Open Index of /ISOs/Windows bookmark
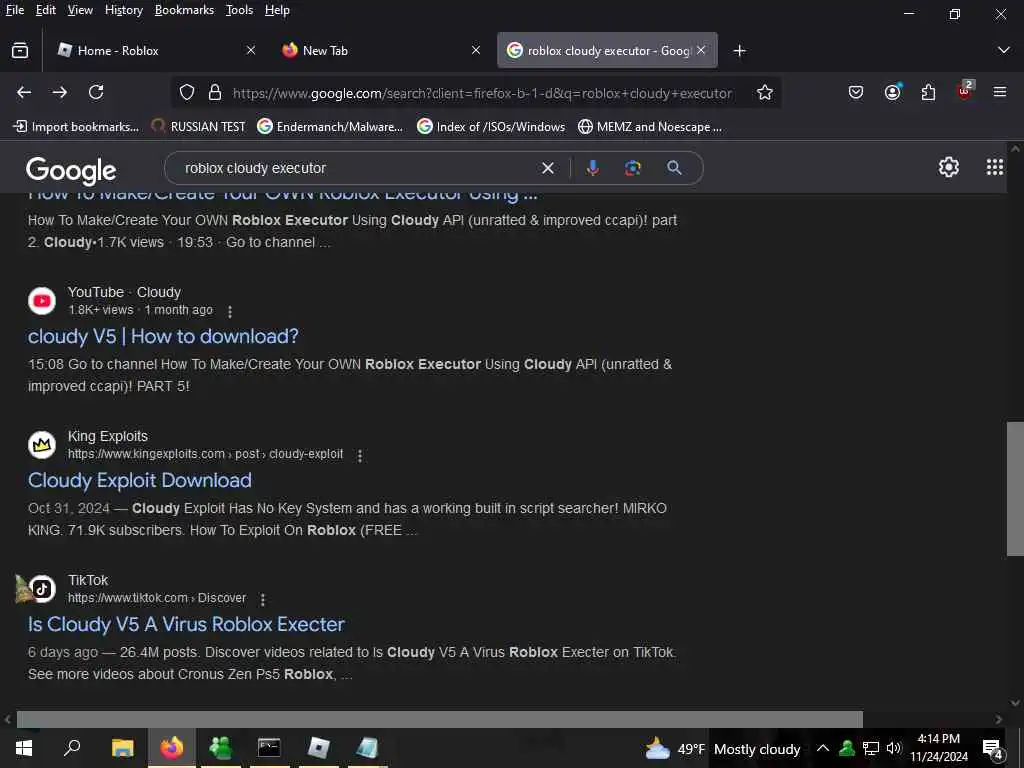 tap(491, 127)
